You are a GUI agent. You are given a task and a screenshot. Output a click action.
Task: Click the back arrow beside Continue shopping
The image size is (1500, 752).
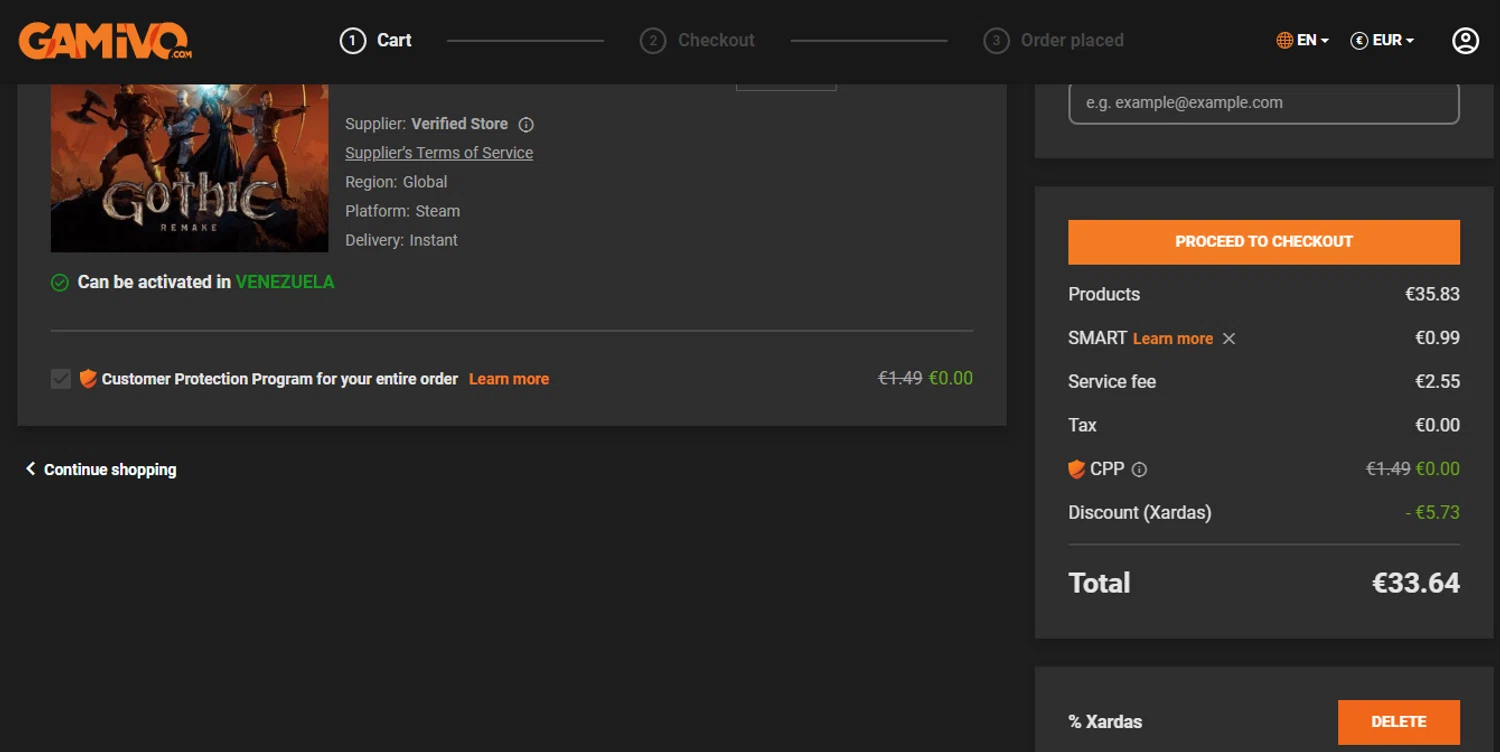[30, 469]
